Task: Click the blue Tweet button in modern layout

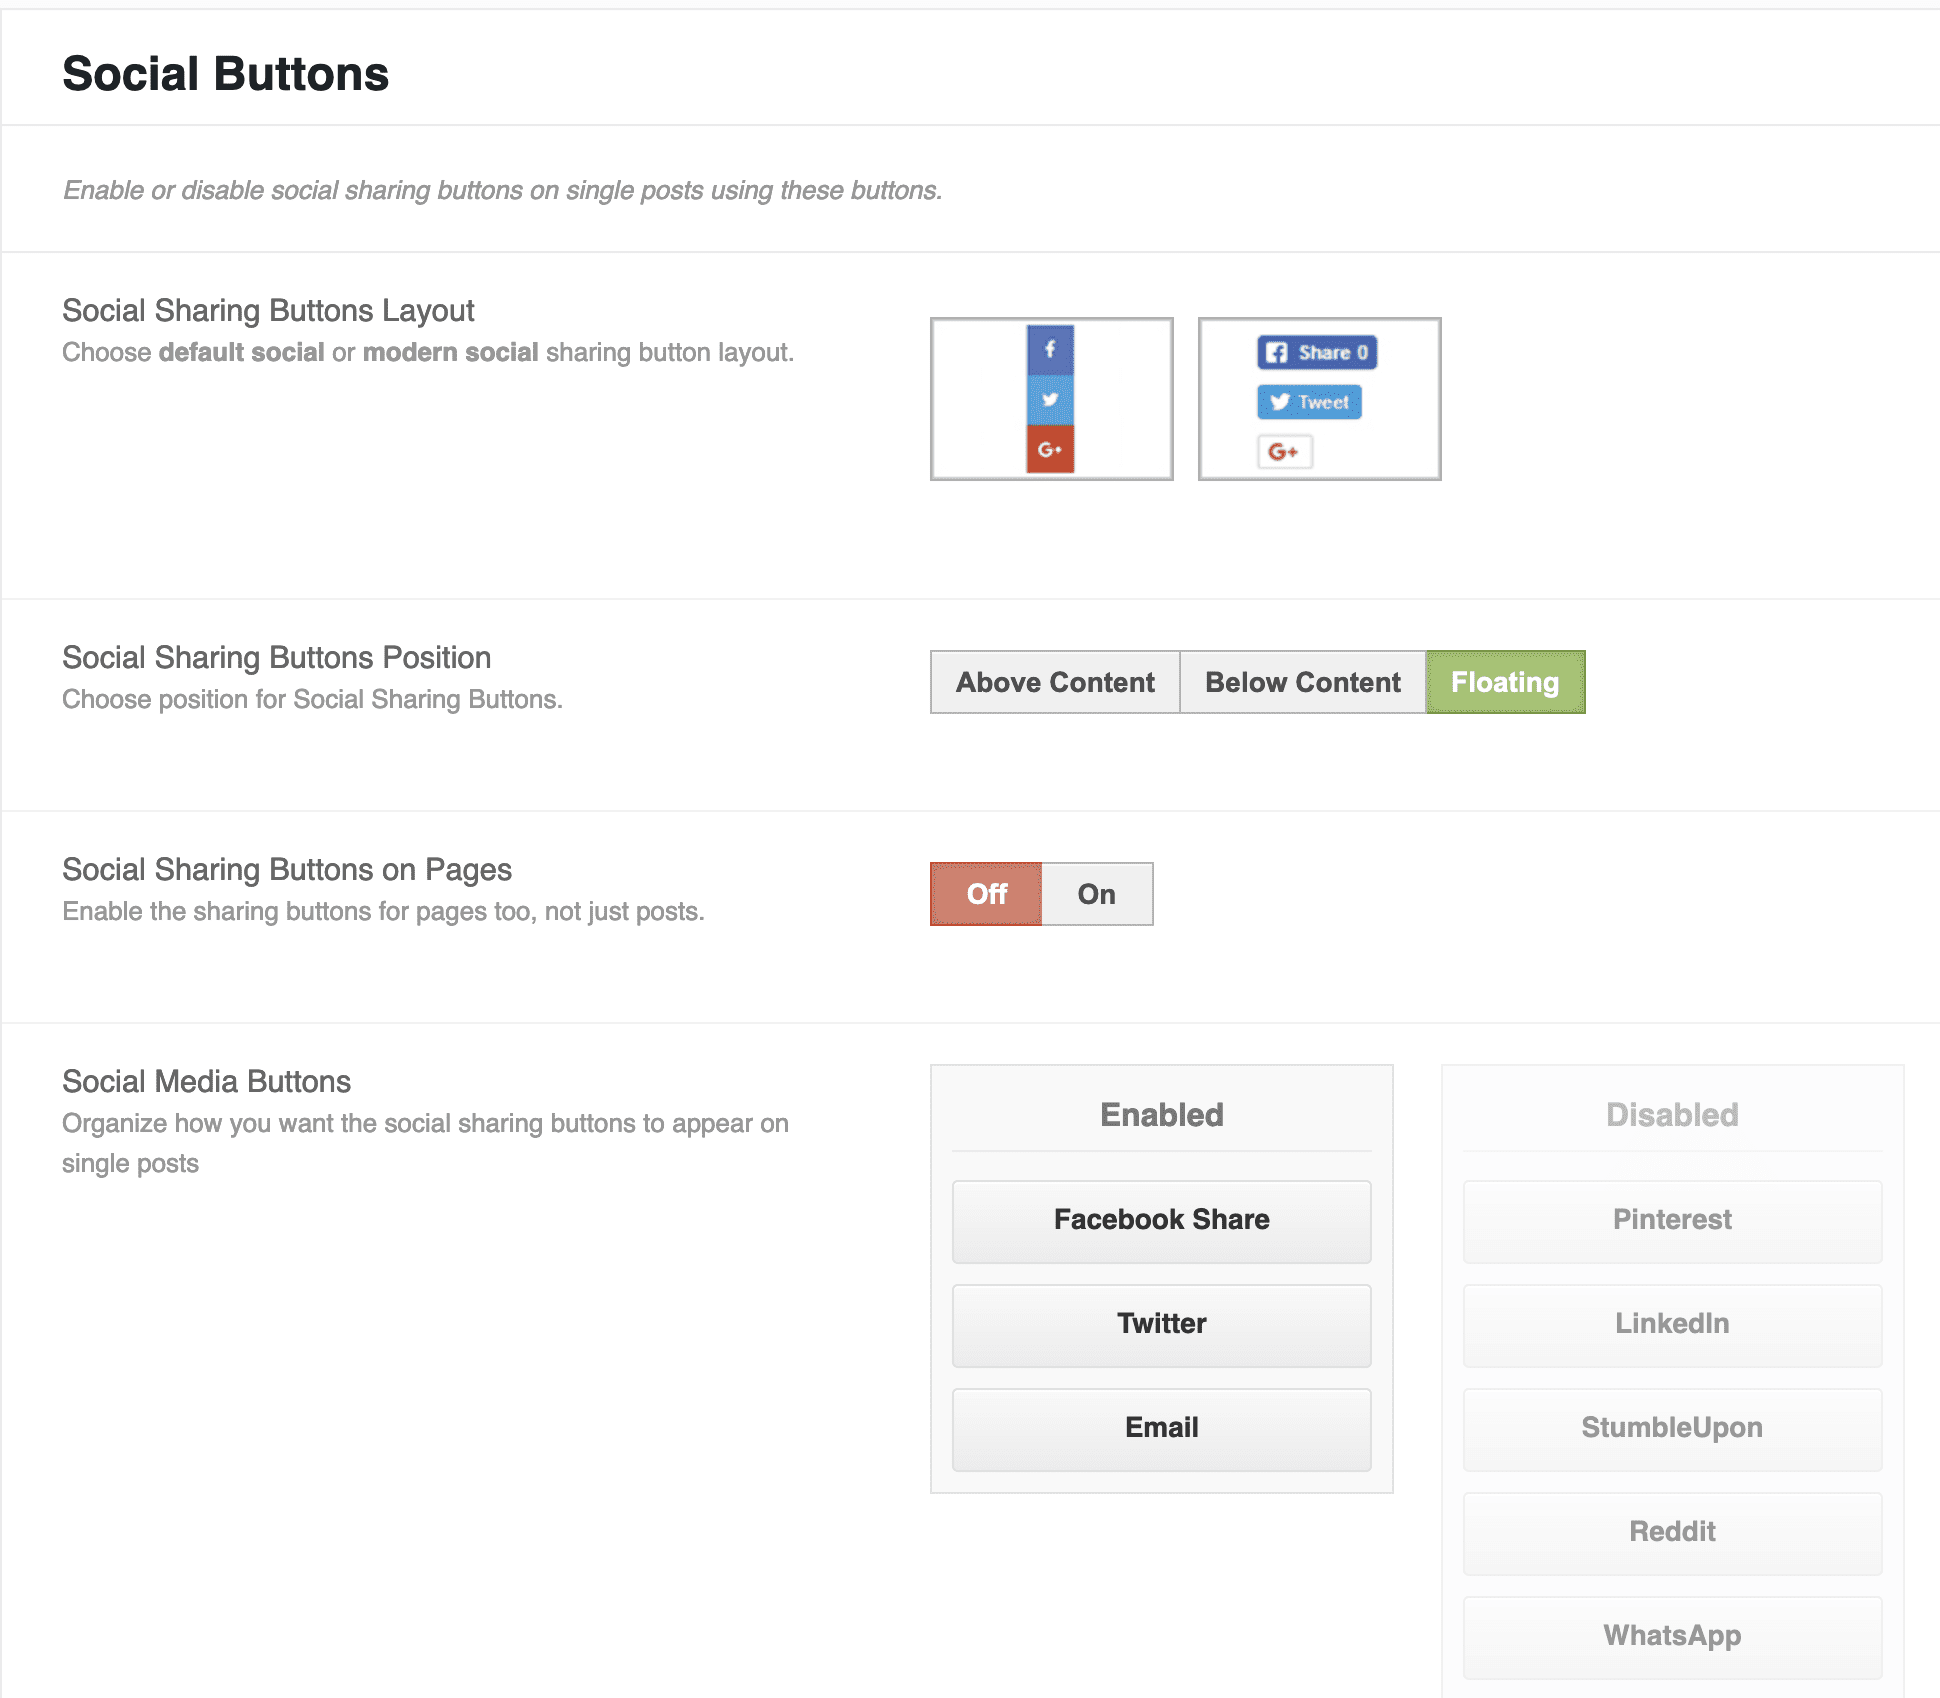Action: click(x=1309, y=402)
